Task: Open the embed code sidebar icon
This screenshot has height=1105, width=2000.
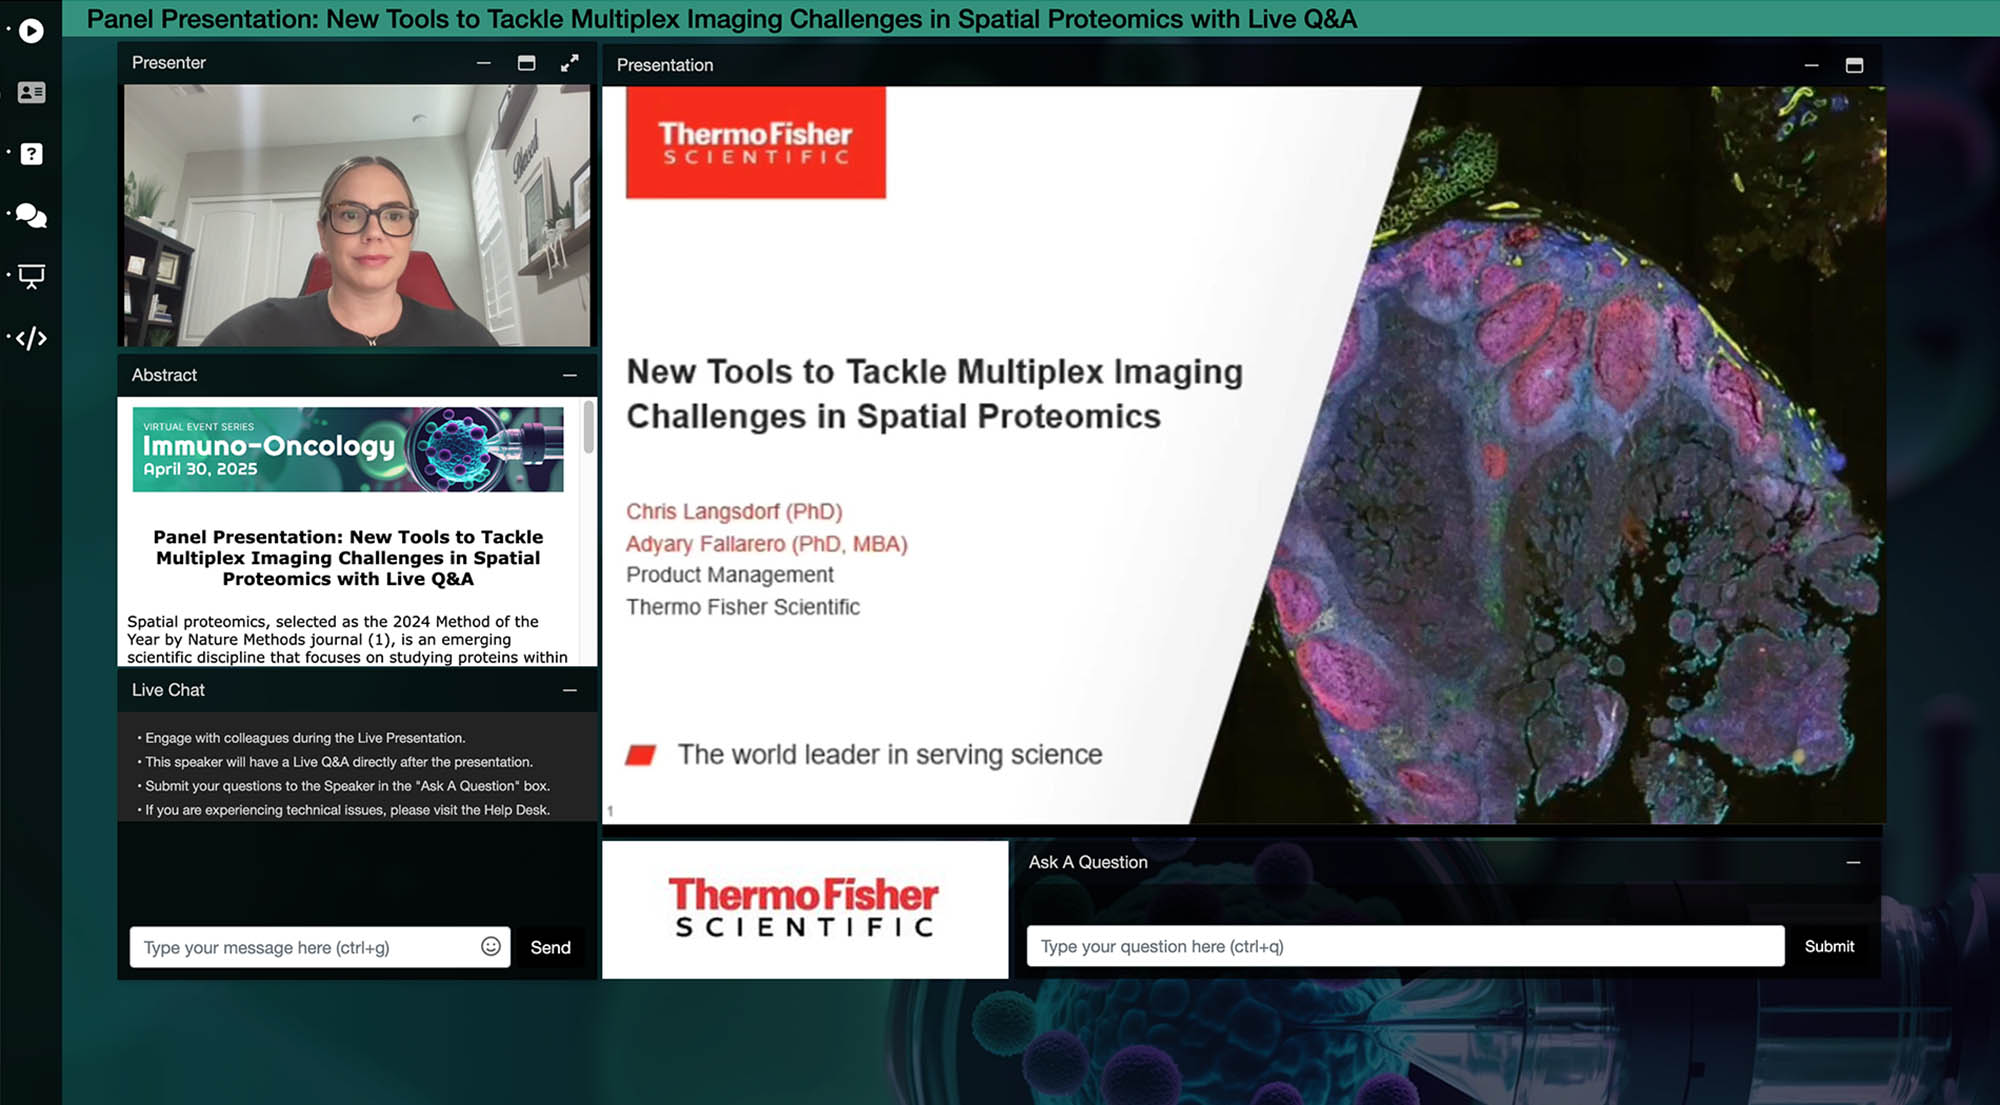Action: pos(31,338)
